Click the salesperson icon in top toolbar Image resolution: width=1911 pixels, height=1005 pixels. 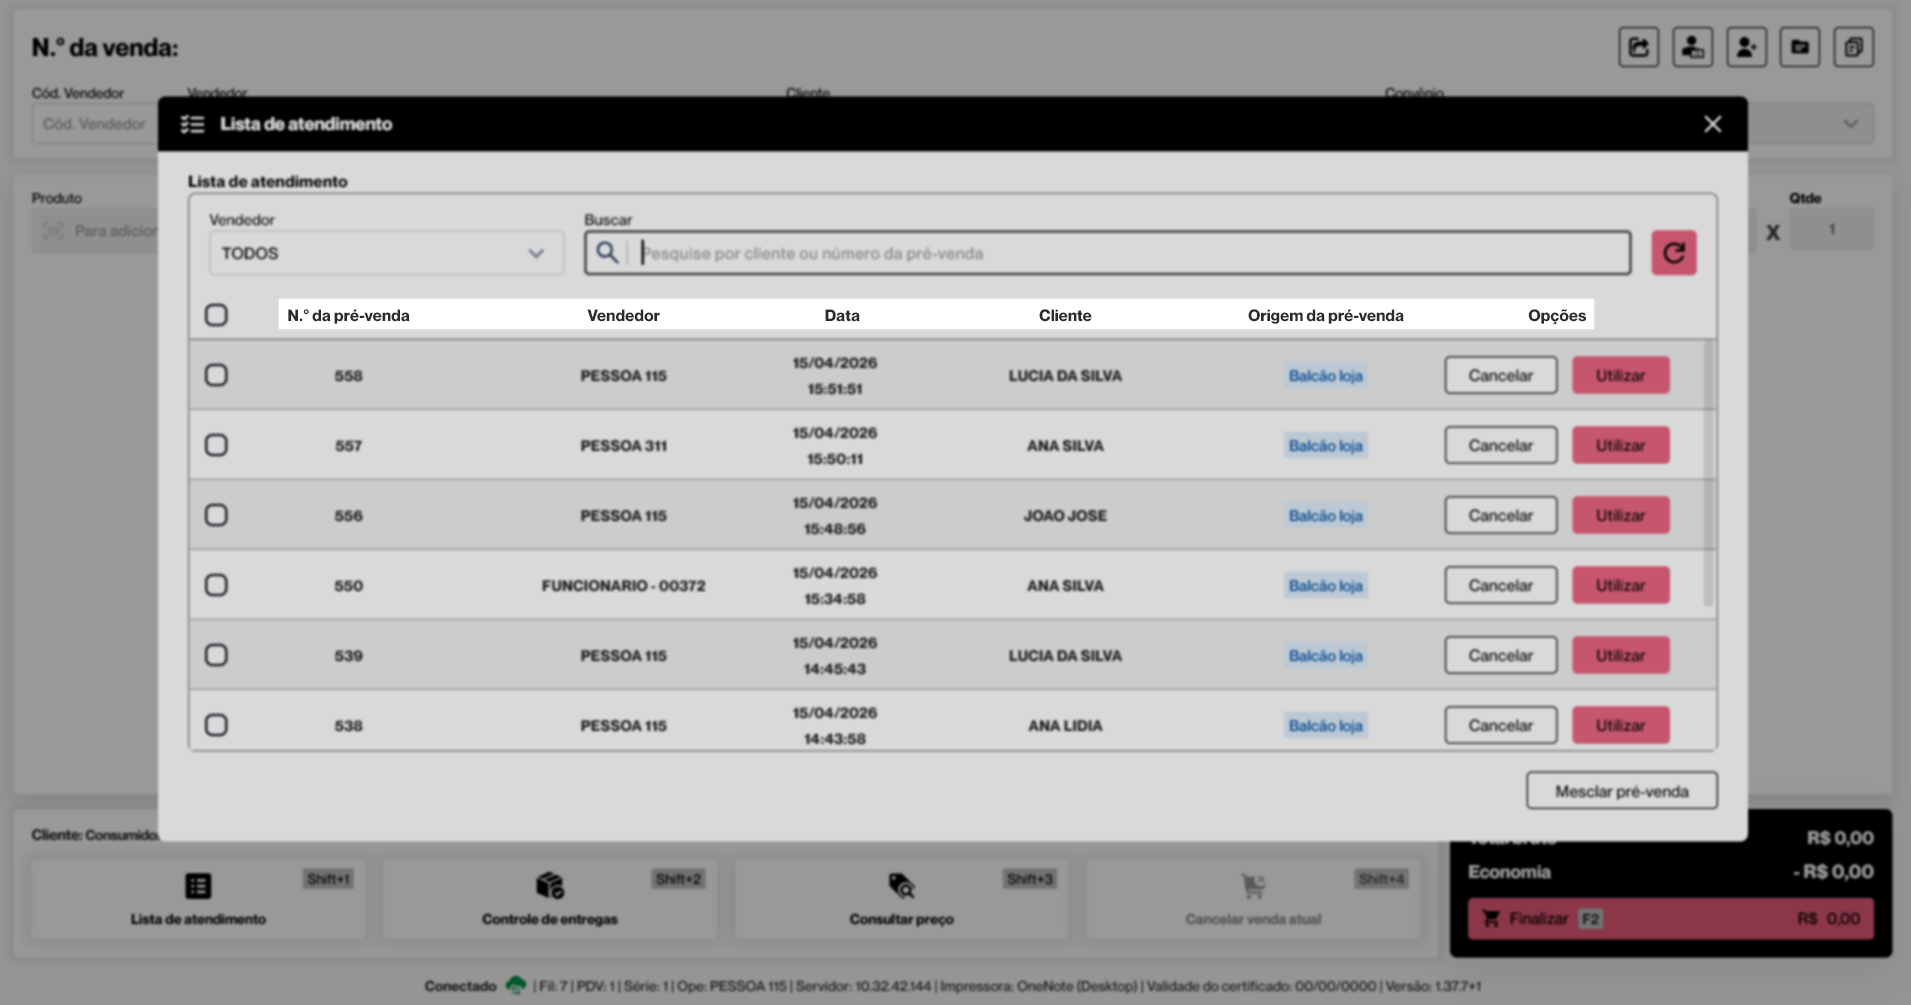(1692, 47)
